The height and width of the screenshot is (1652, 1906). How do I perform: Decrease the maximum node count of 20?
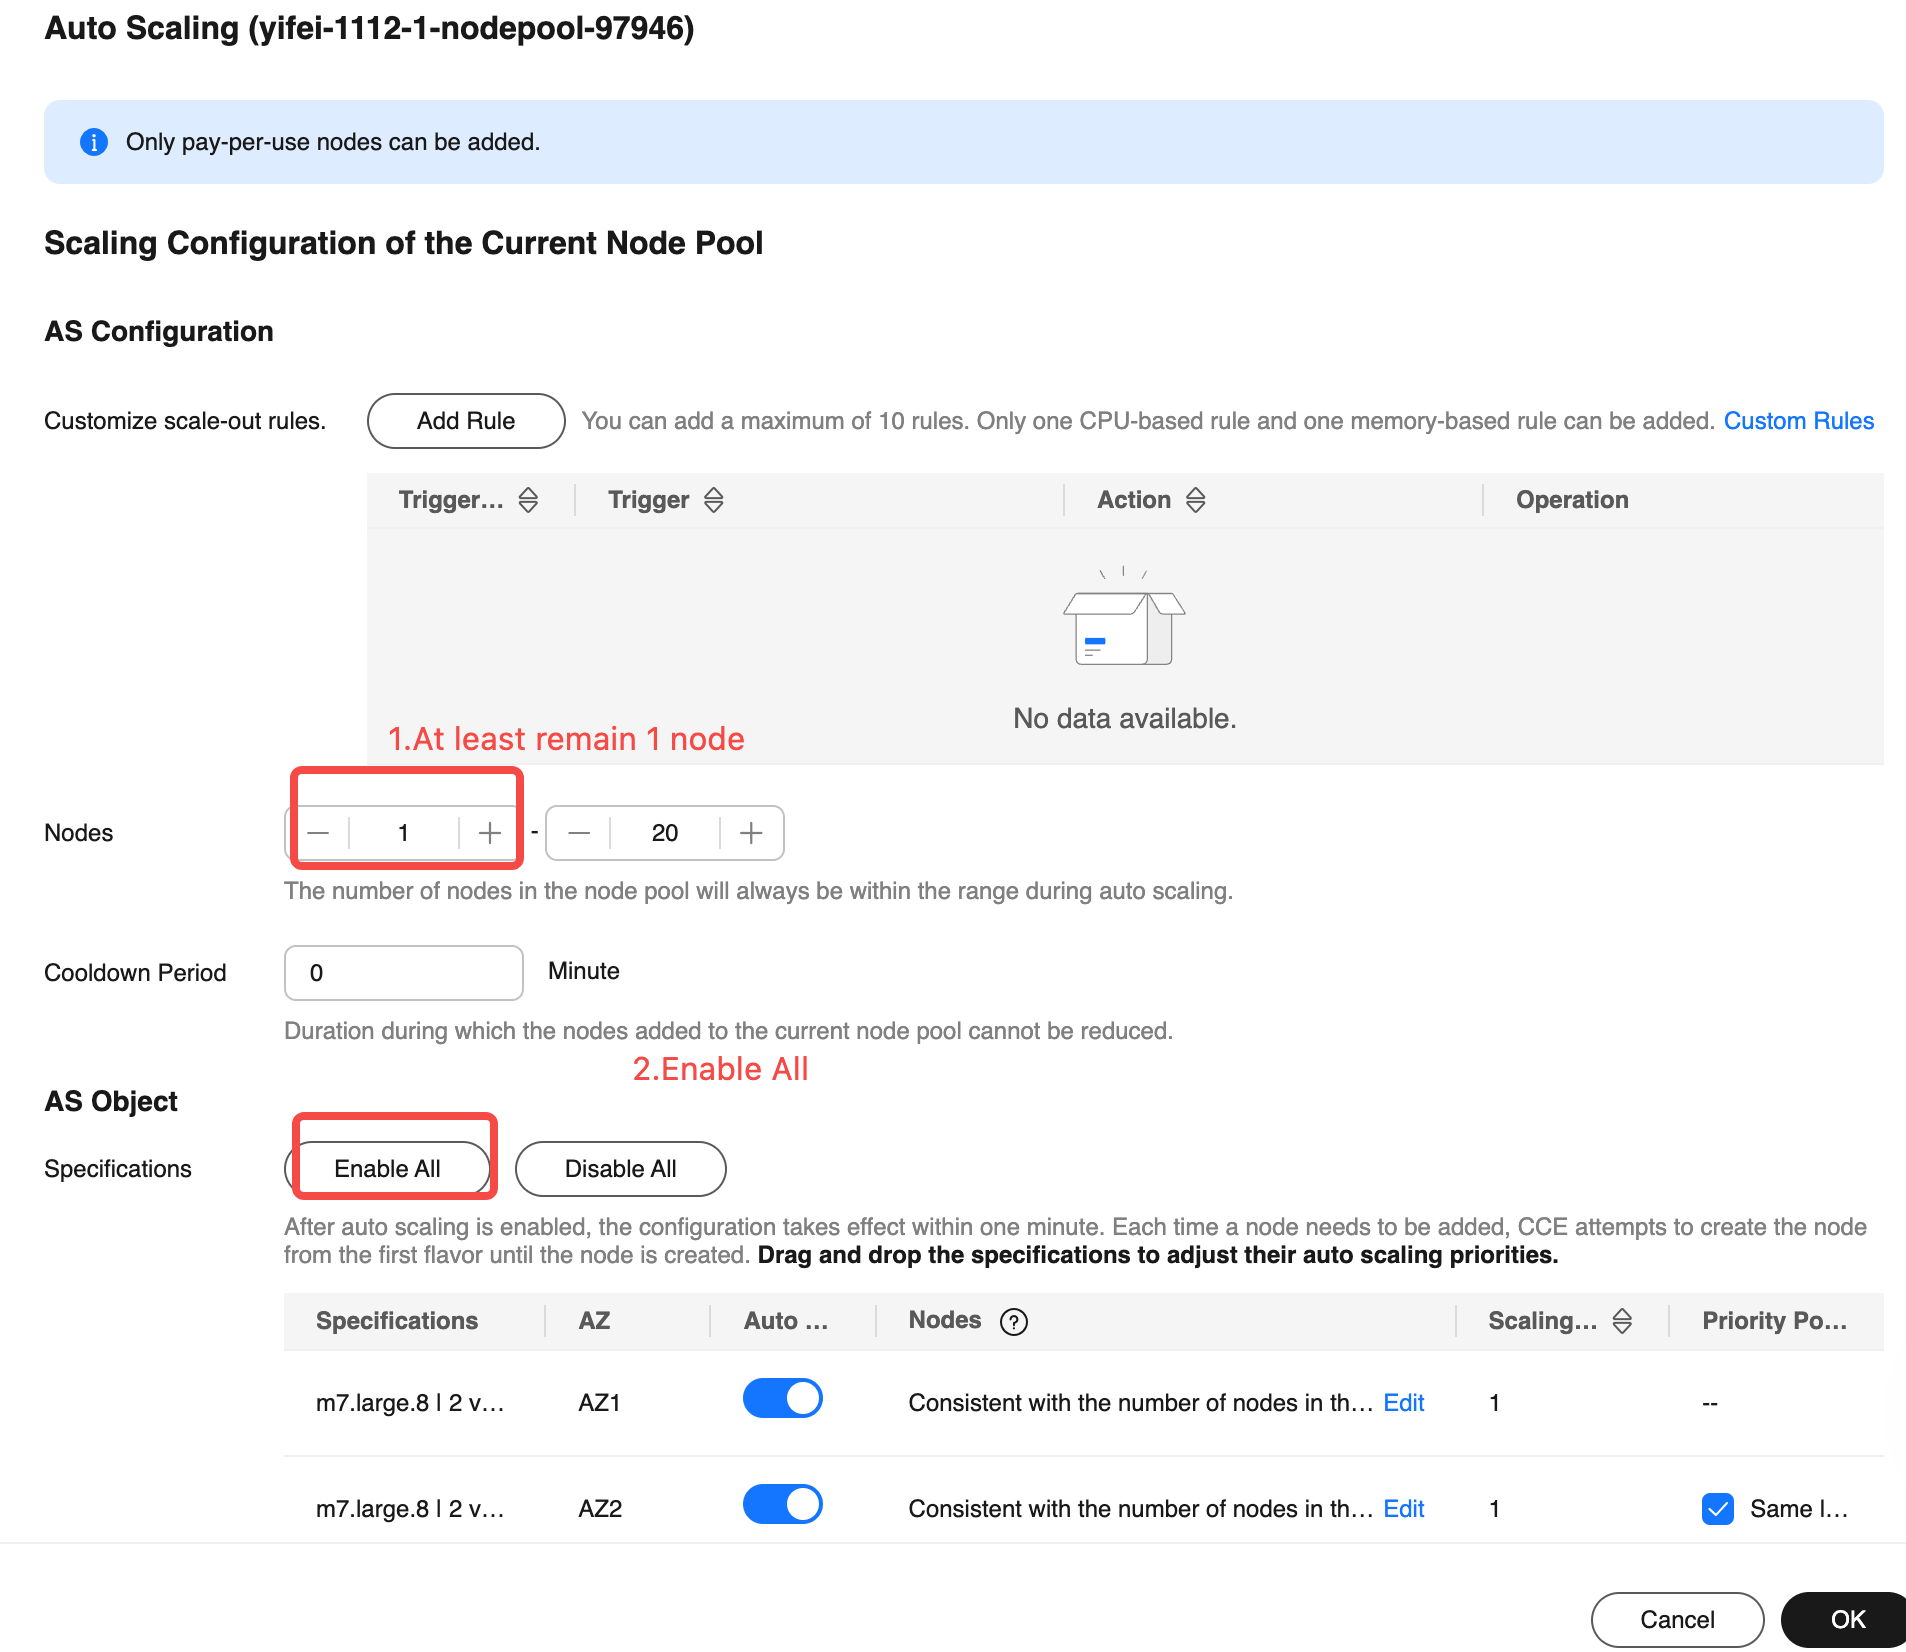click(579, 833)
